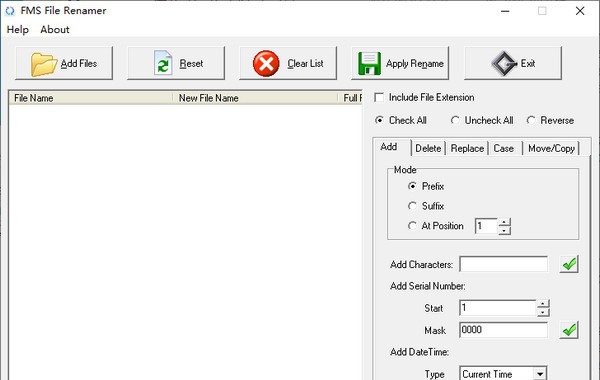Select the Uncheck All radio button
This screenshot has height=380, width=600.
(x=455, y=120)
